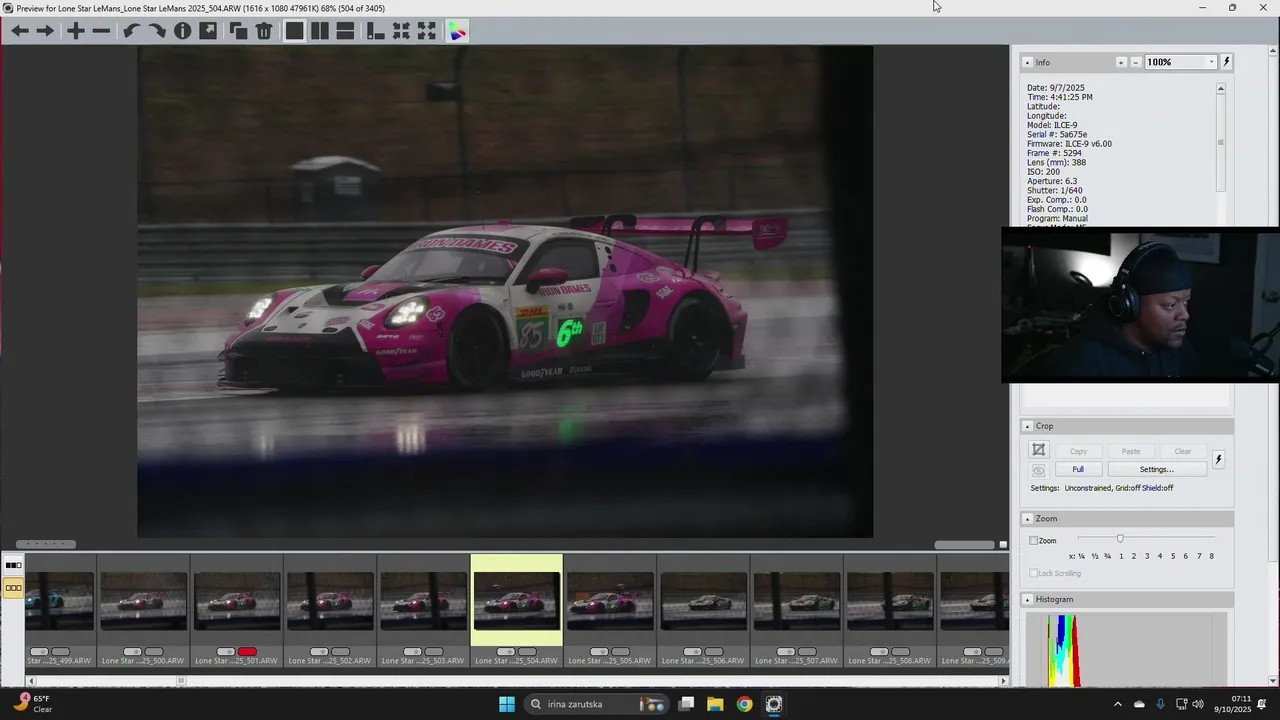Collapse the Histogram panel
Viewport: 1280px width, 720px height.
pyautogui.click(x=1027, y=599)
